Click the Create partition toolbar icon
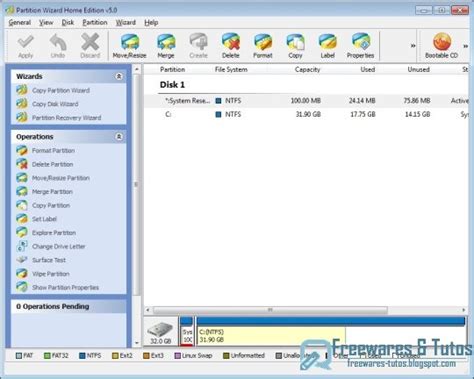Image resolution: width=474 pixels, height=379 pixels. click(198, 46)
